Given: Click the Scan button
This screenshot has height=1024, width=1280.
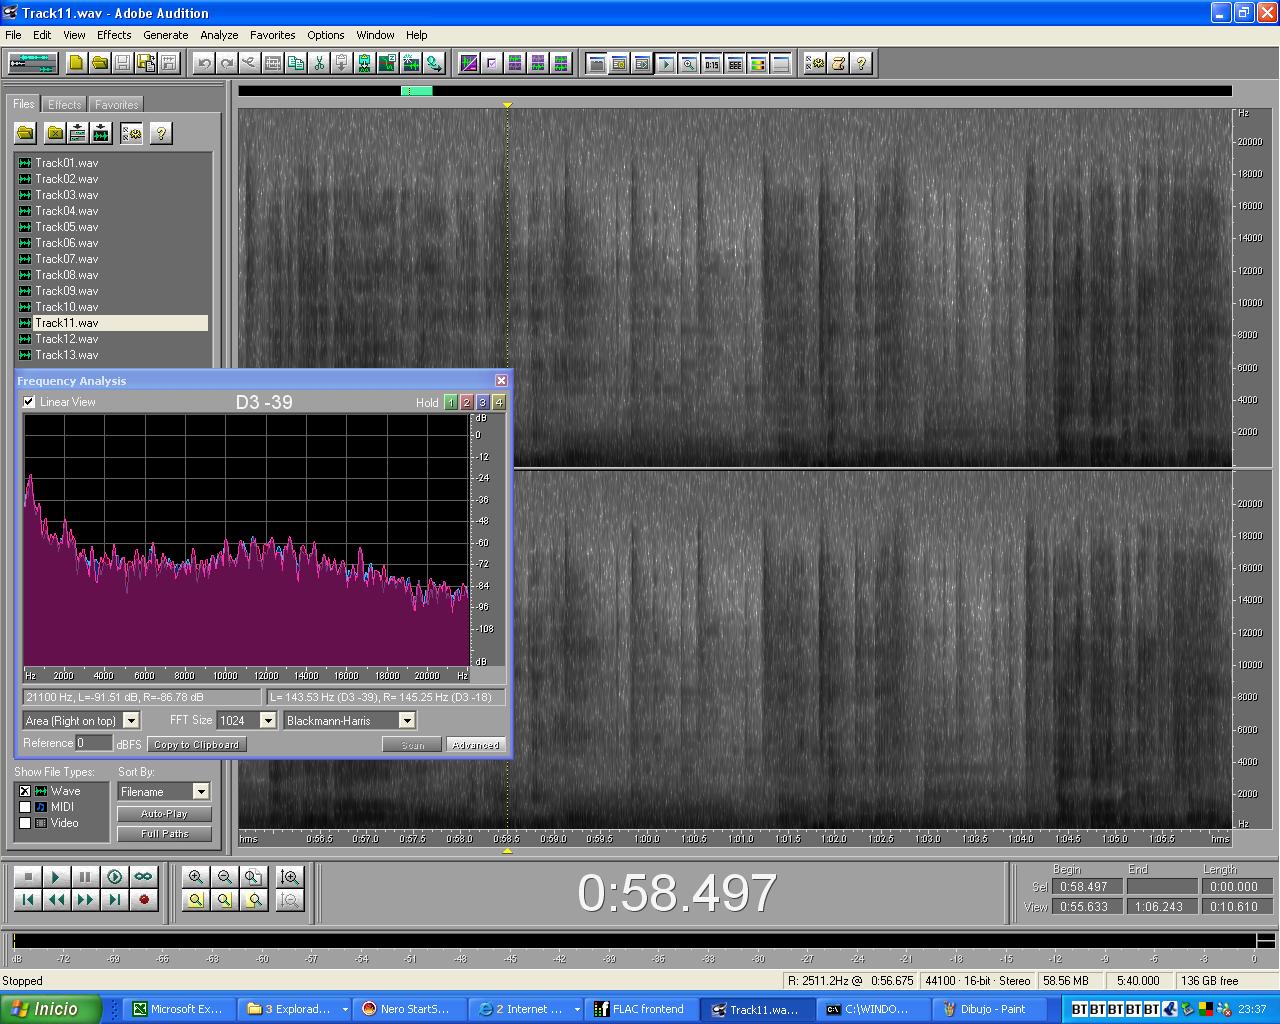Looking at the screenshot, I should pyautogui.click(x=413, y=745).
